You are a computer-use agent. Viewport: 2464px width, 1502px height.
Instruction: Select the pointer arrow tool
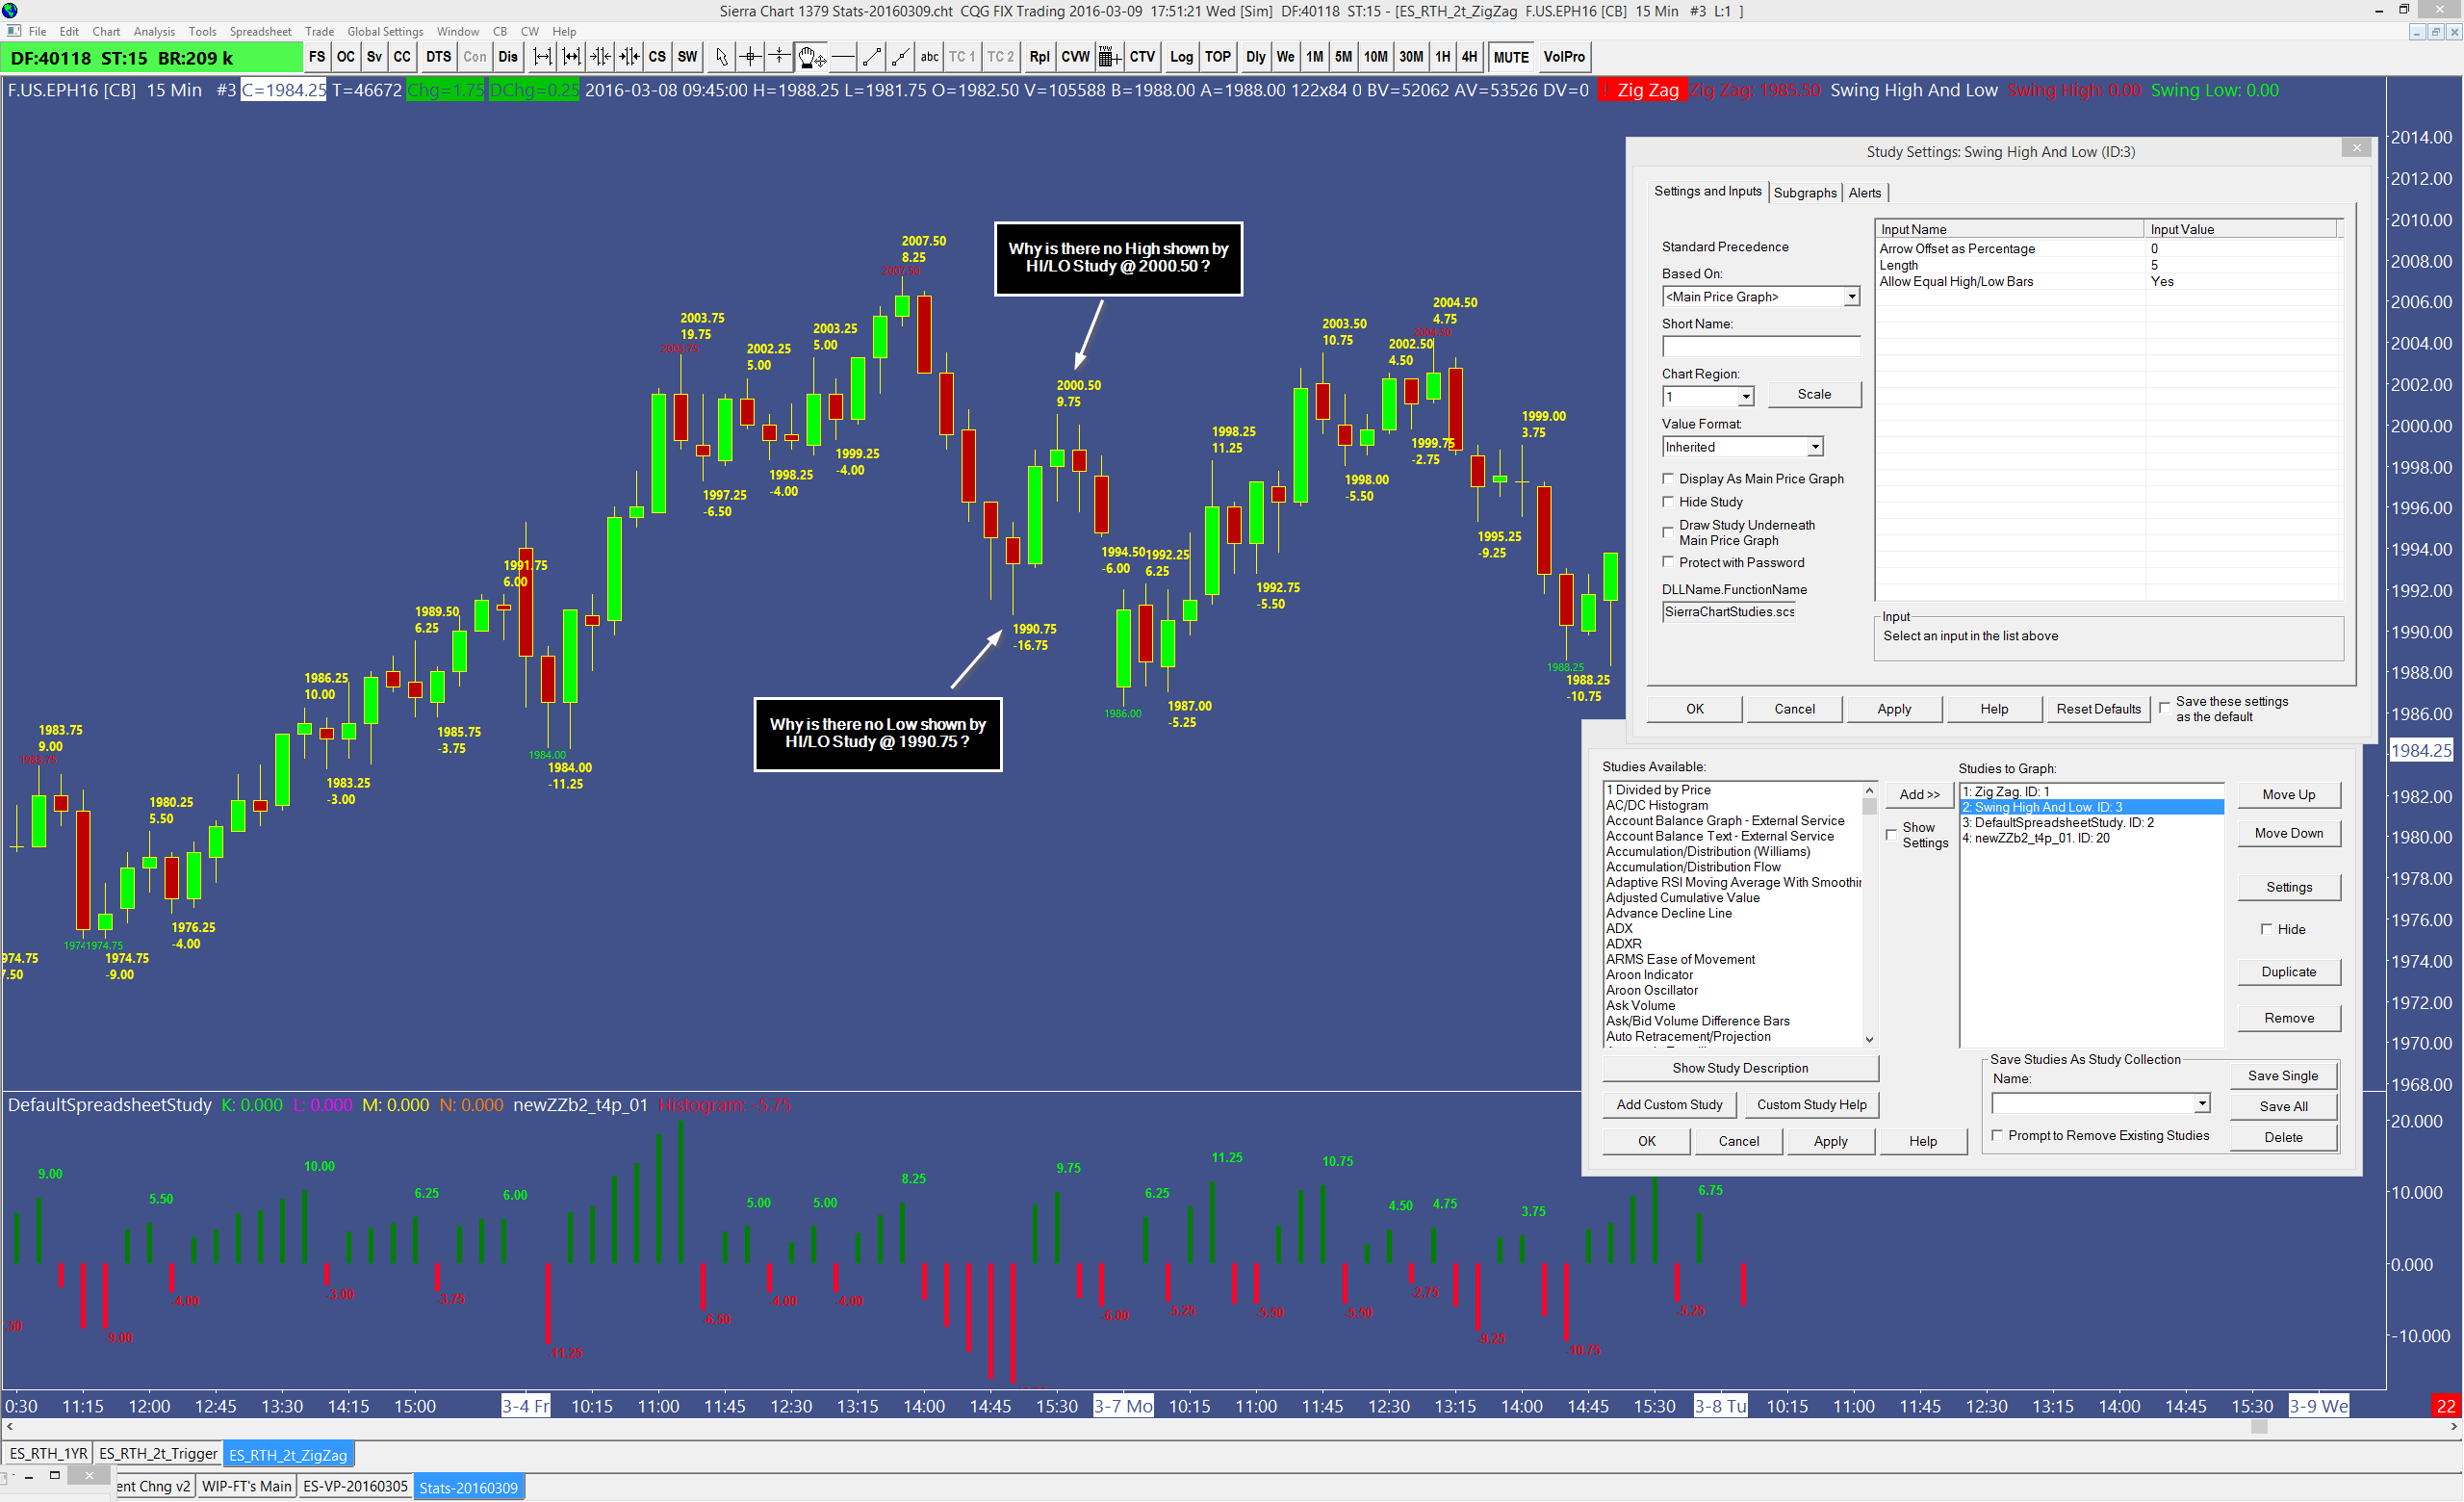coord(721,57)
